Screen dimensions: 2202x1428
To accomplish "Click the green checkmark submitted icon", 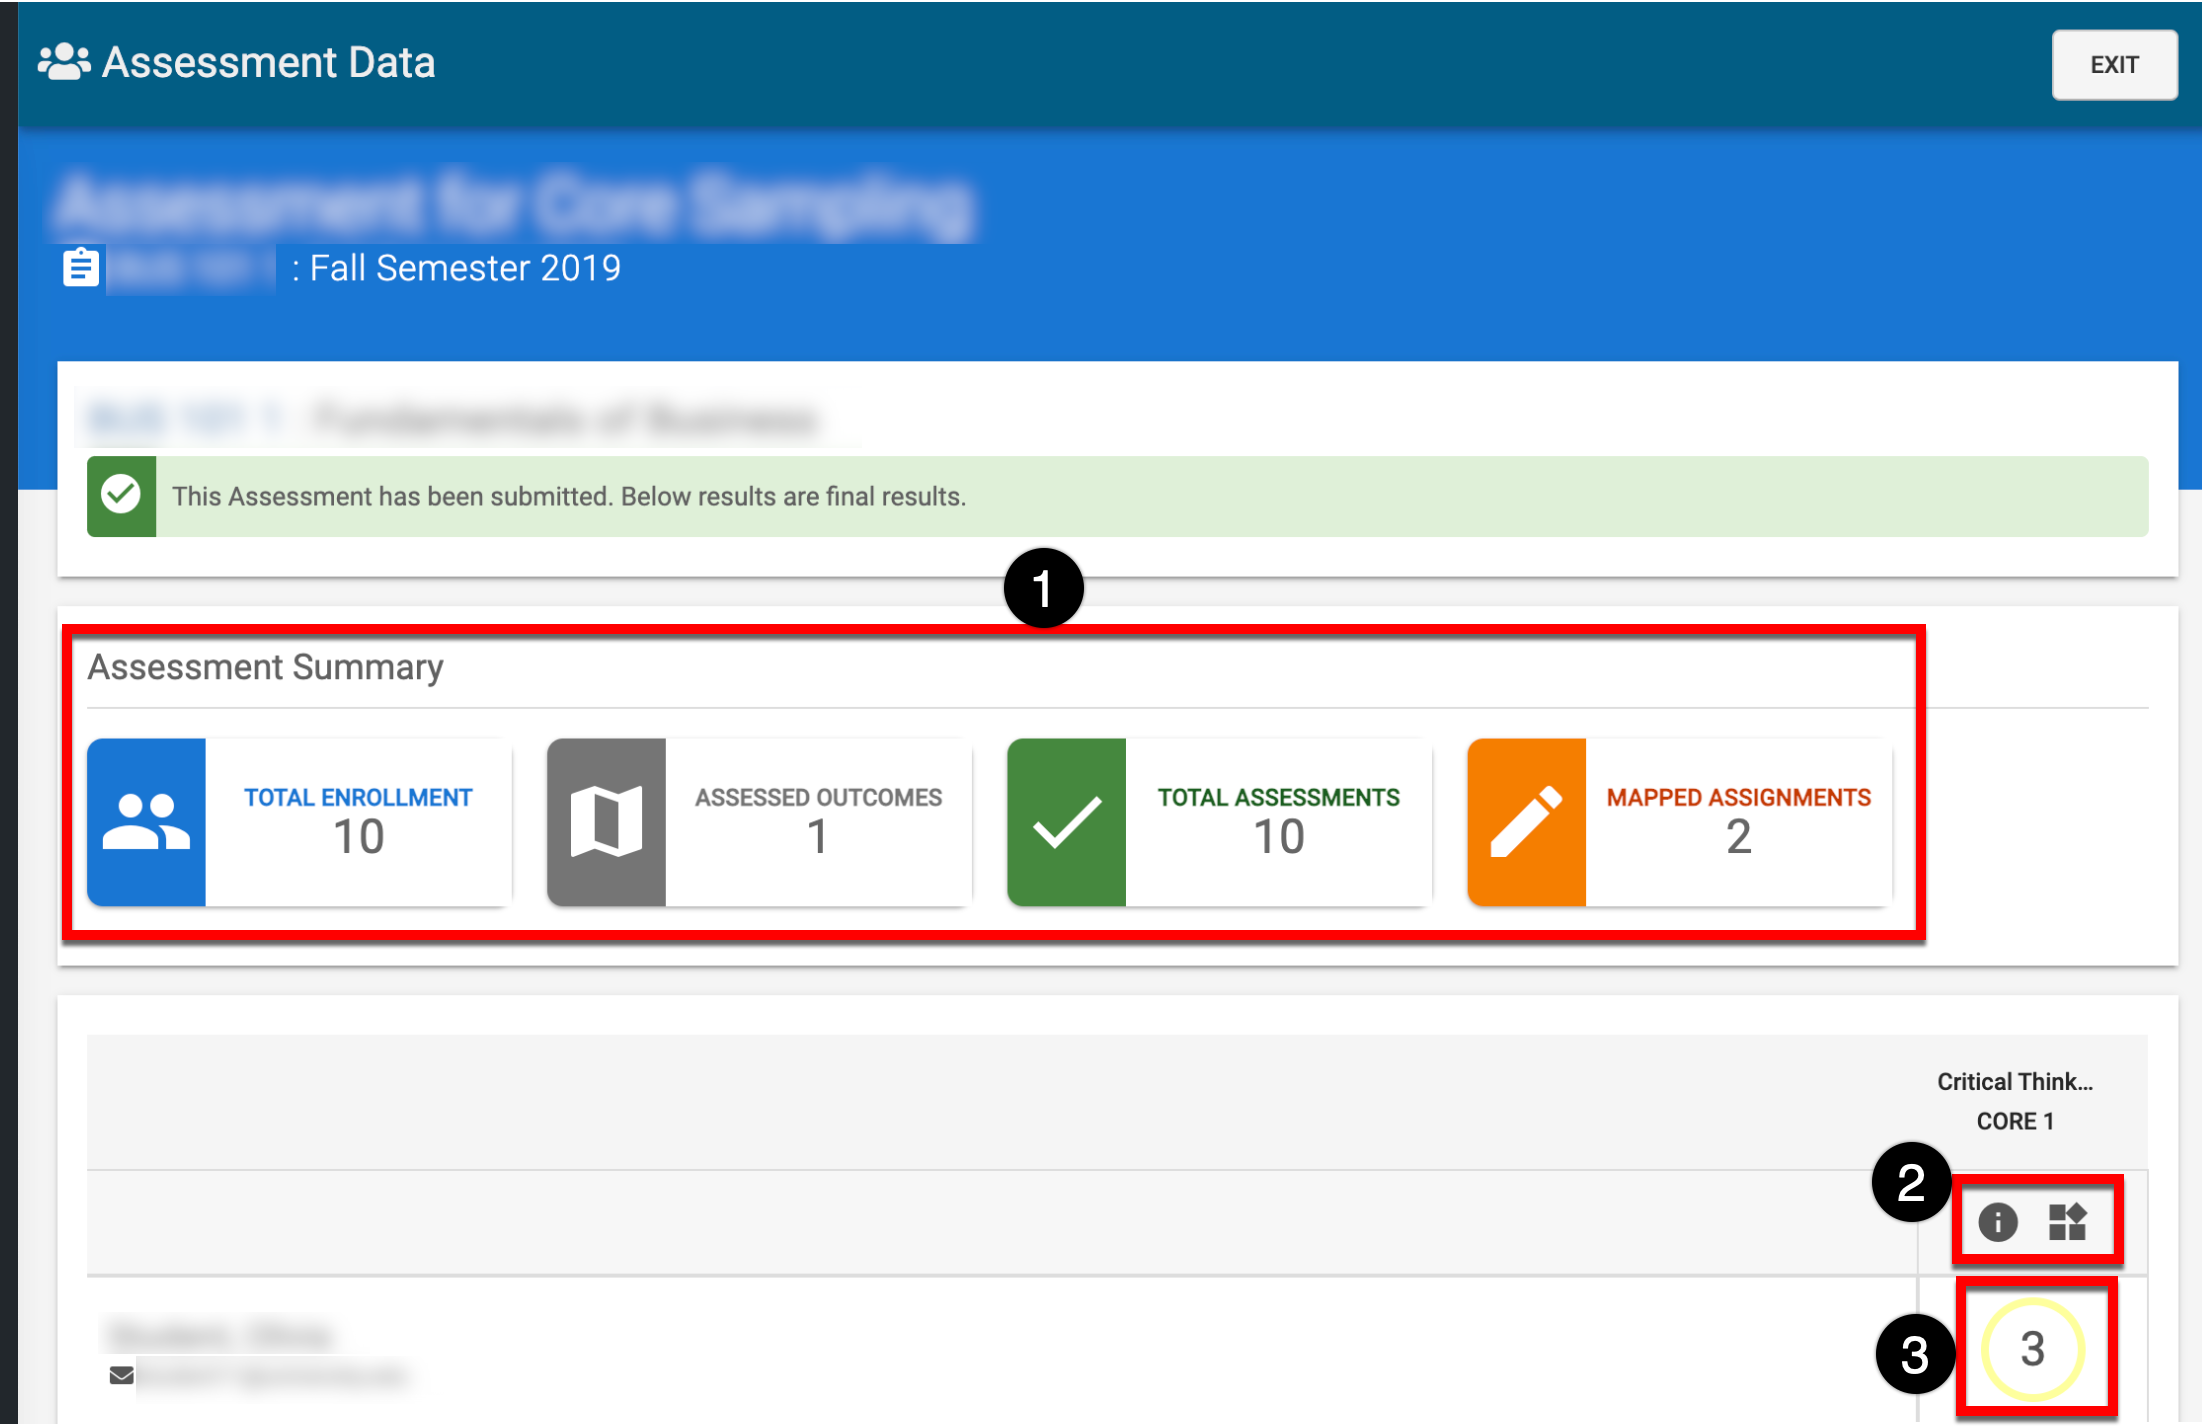I will tap(121, 496).
